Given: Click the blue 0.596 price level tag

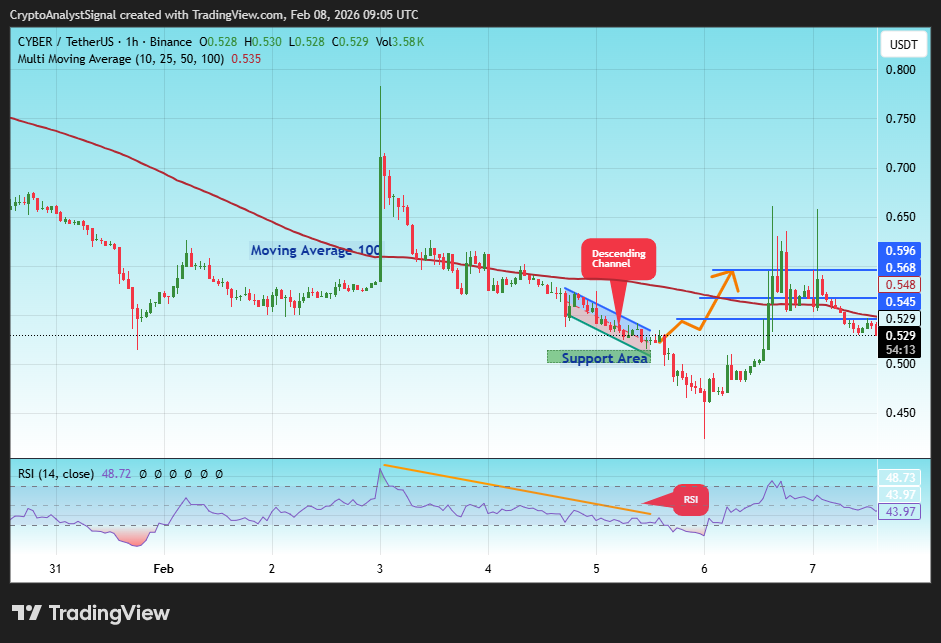Looking at the screenshot, I should (900, 250).
